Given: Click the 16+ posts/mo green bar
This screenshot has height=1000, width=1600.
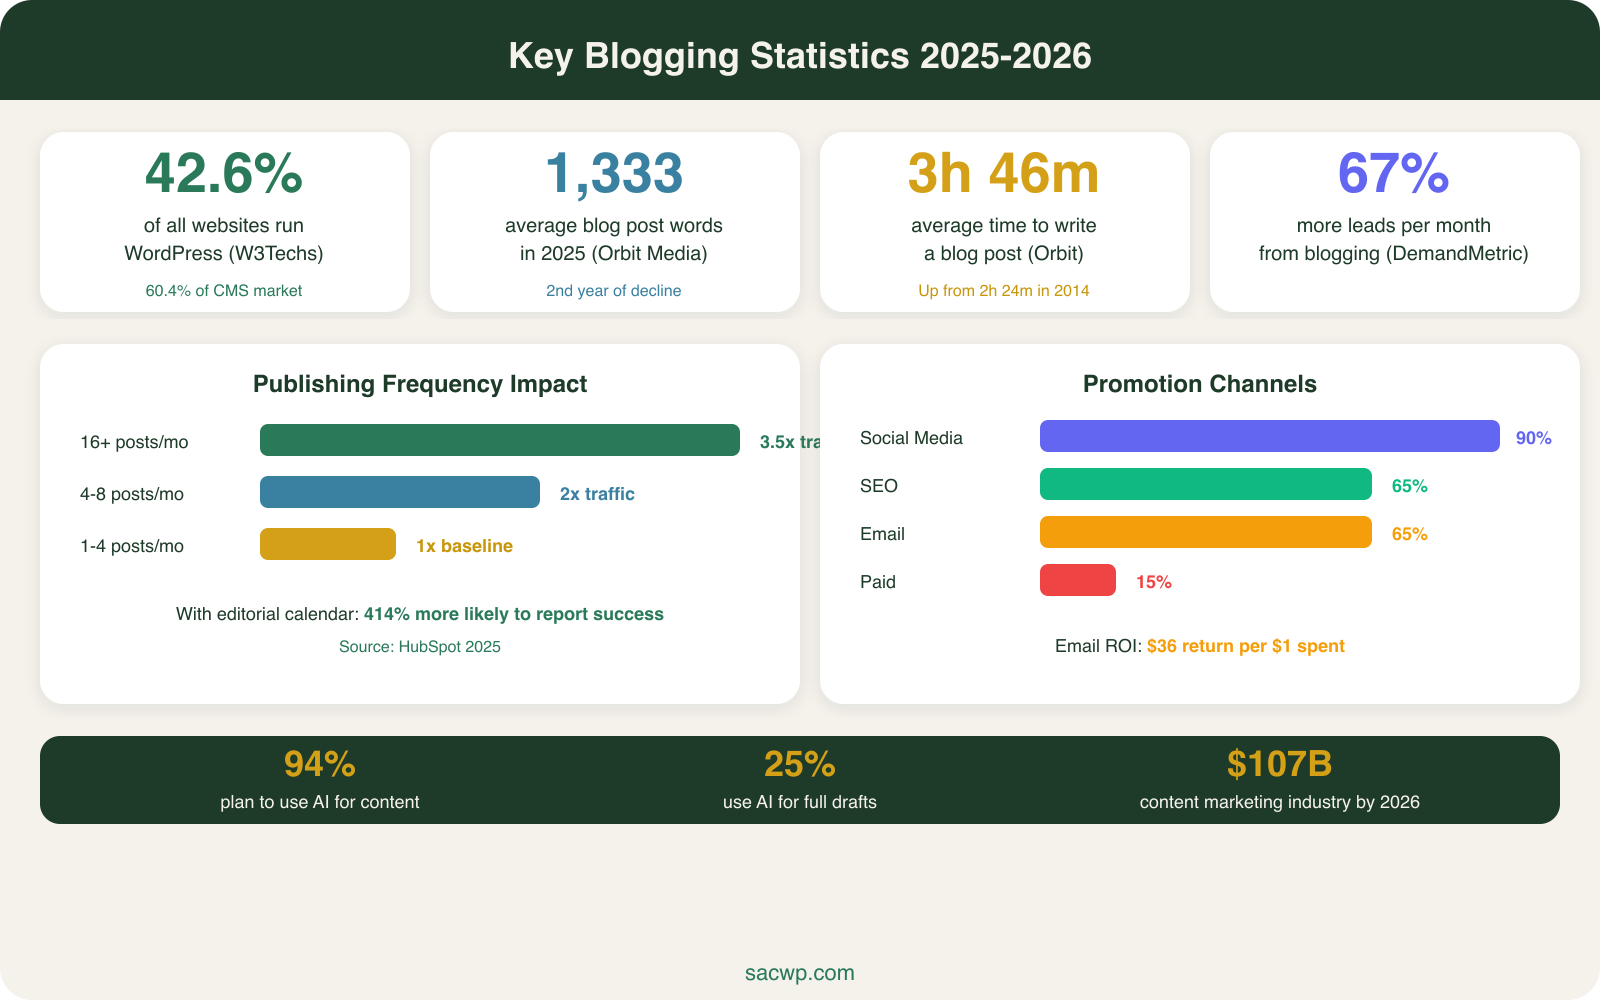Looking at the screenshot, I should coord(499,440).
